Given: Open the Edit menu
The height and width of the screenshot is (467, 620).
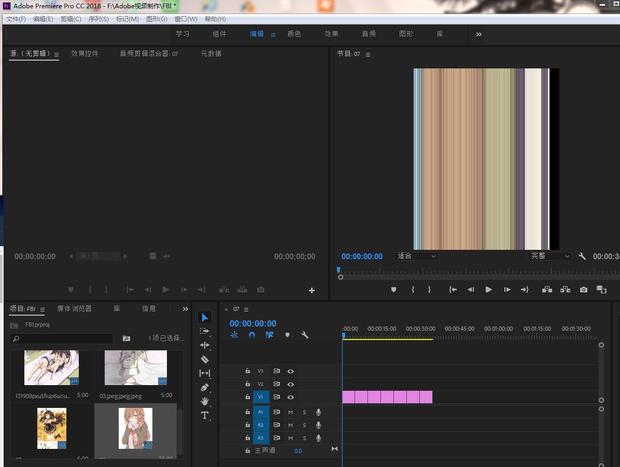Looking at the screenshot, I should pos(43,19).
